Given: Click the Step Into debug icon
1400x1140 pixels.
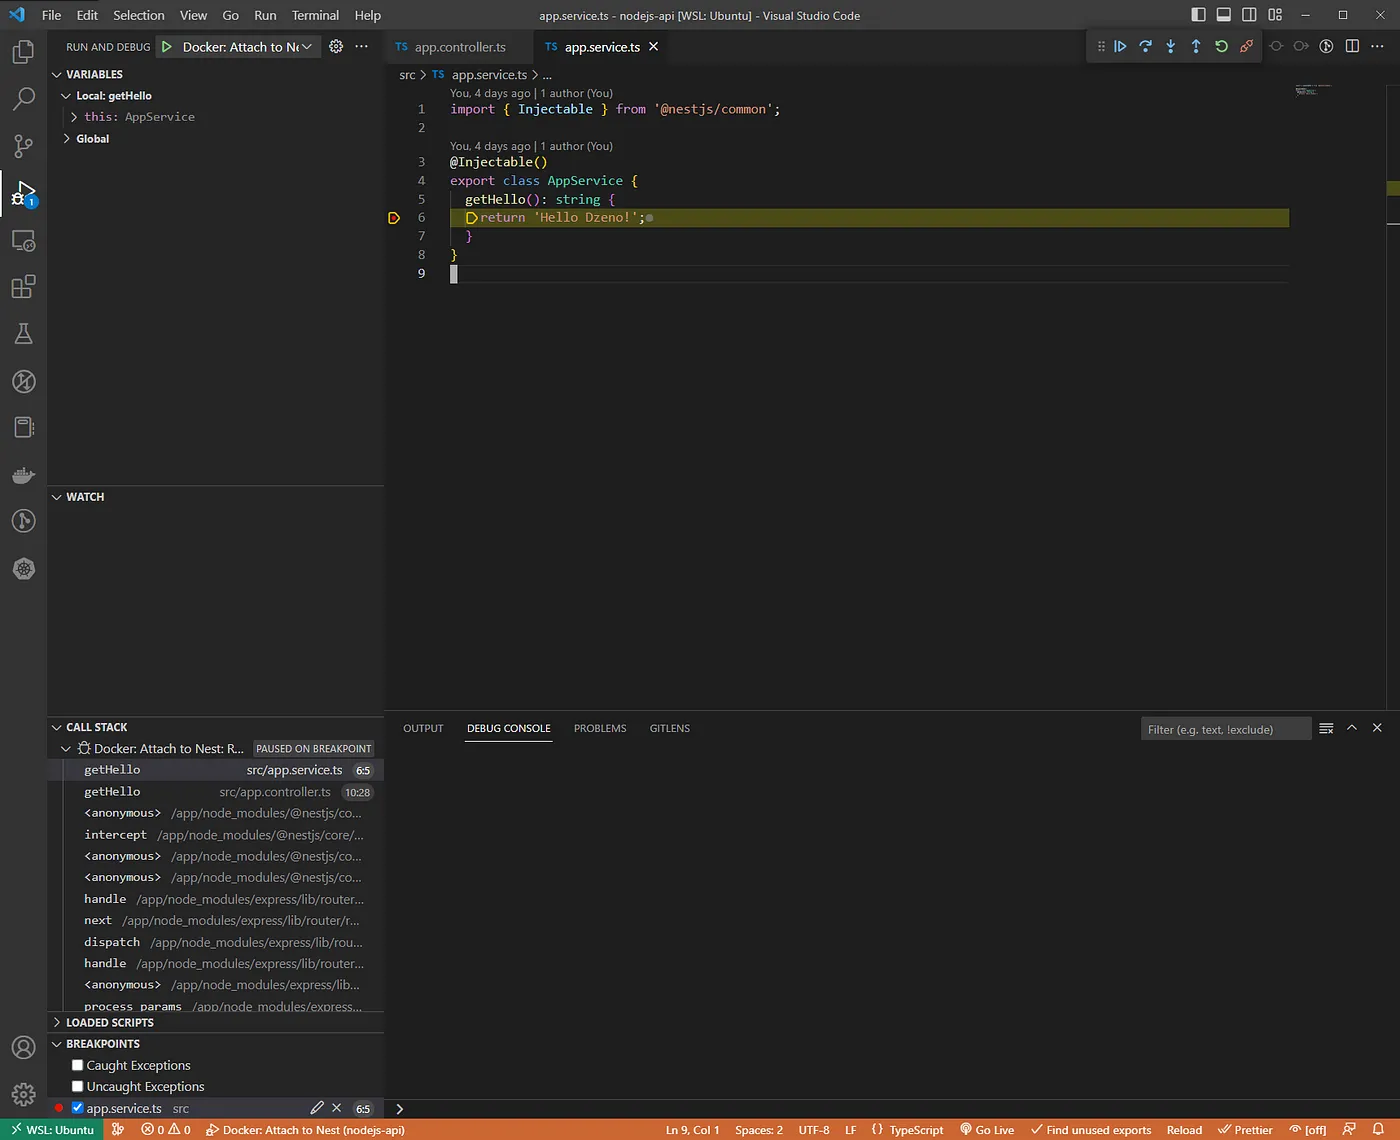Looking at the screenshot, I should click(1170, 46).
